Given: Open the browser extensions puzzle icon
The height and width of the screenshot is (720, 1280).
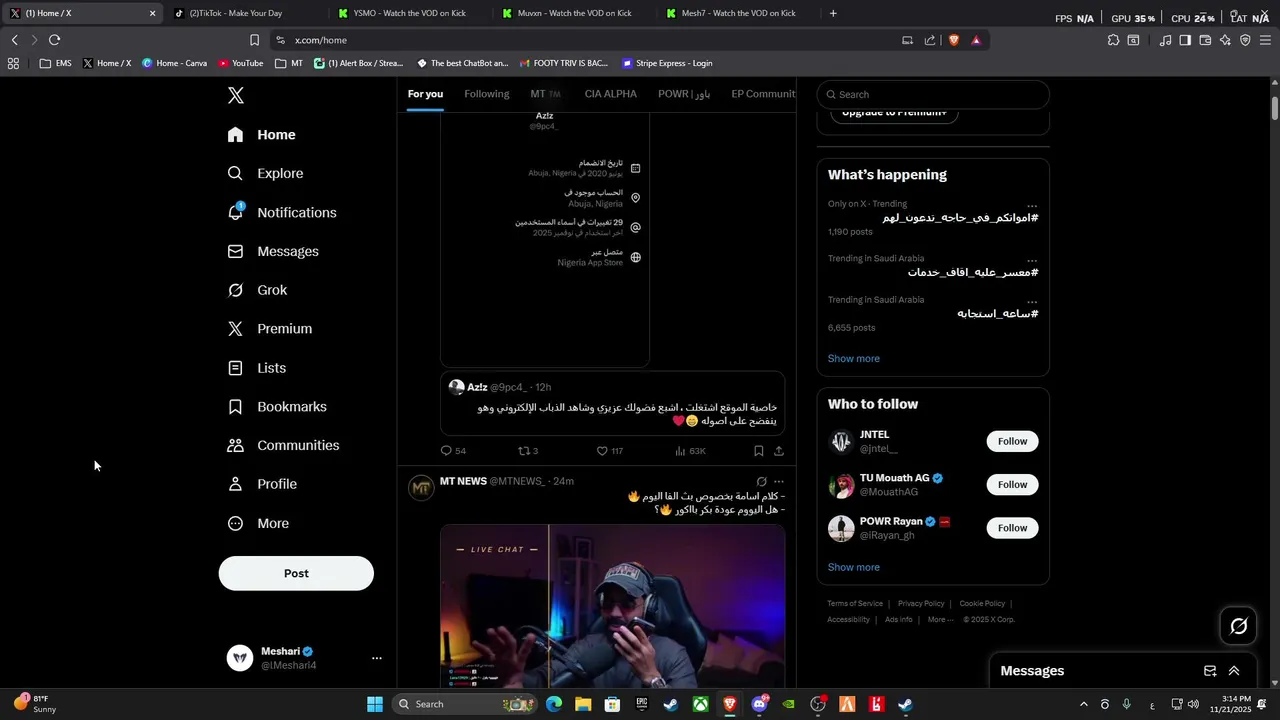Looking at the screenshot, I should point(1113,40).
